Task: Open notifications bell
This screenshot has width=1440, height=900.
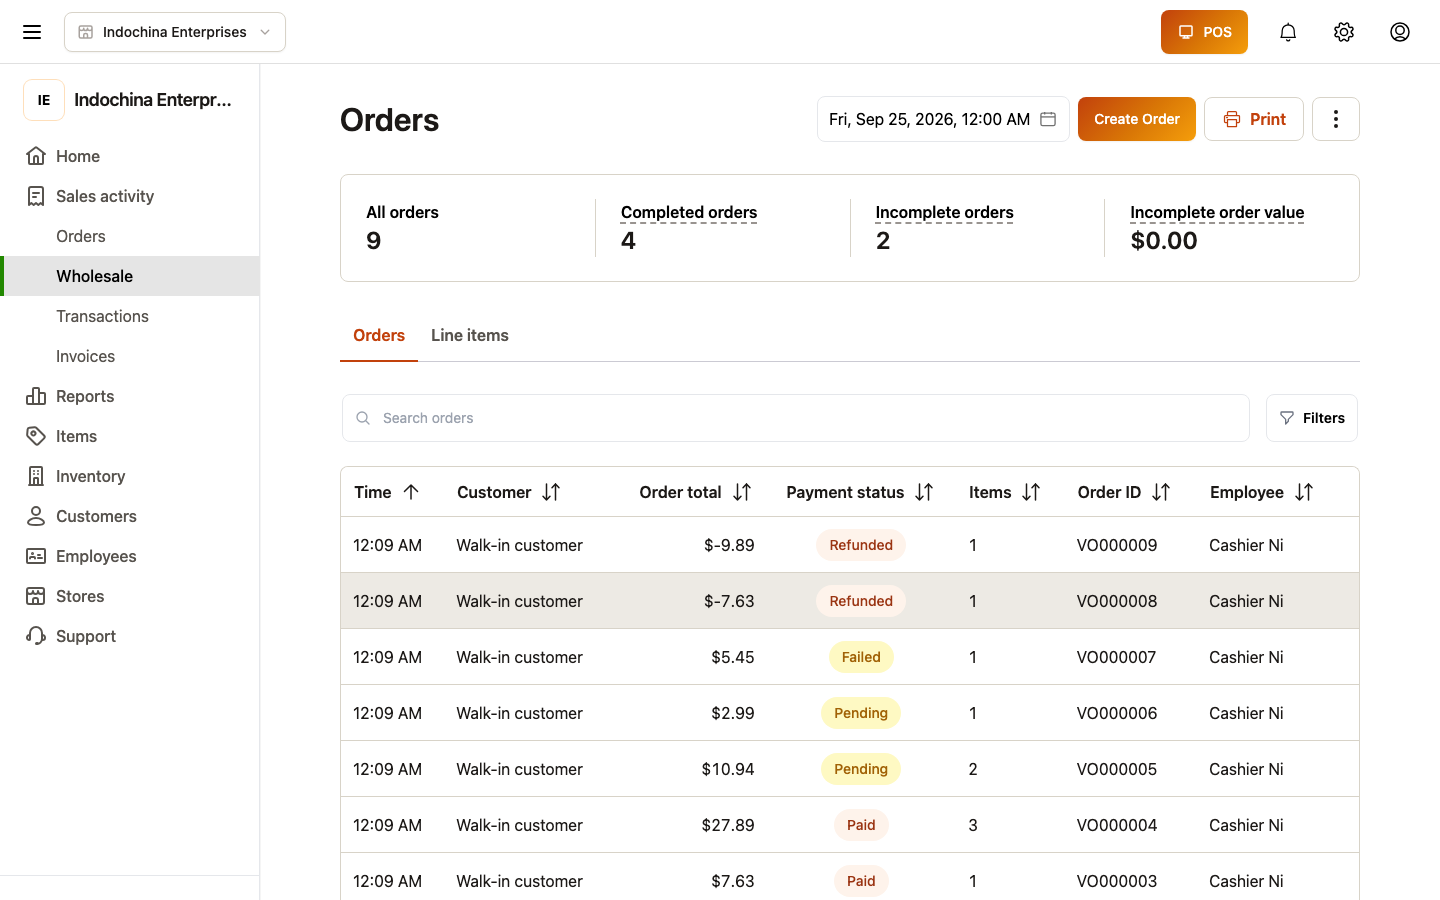Action: click(x=1288, y=32)
